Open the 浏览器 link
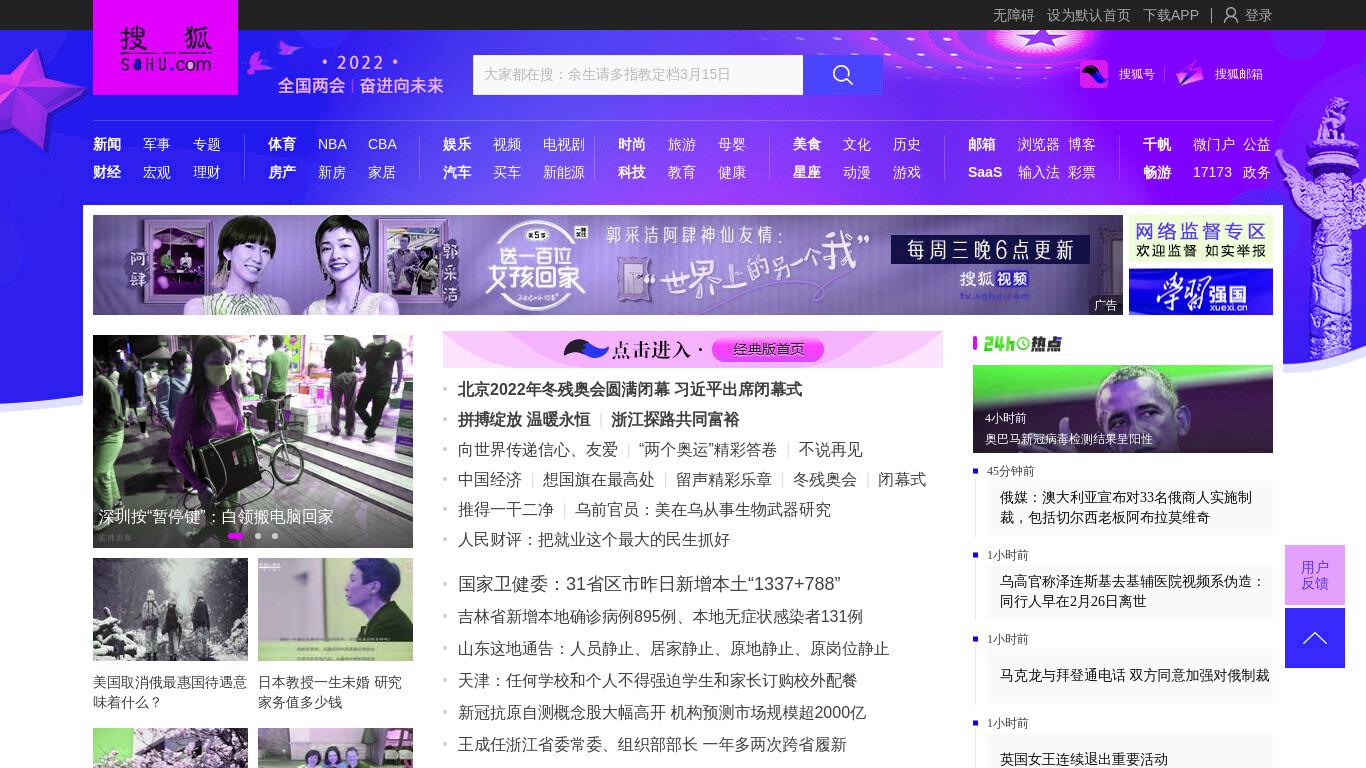Screen dimensions: 1366x768 (1039, 144)
